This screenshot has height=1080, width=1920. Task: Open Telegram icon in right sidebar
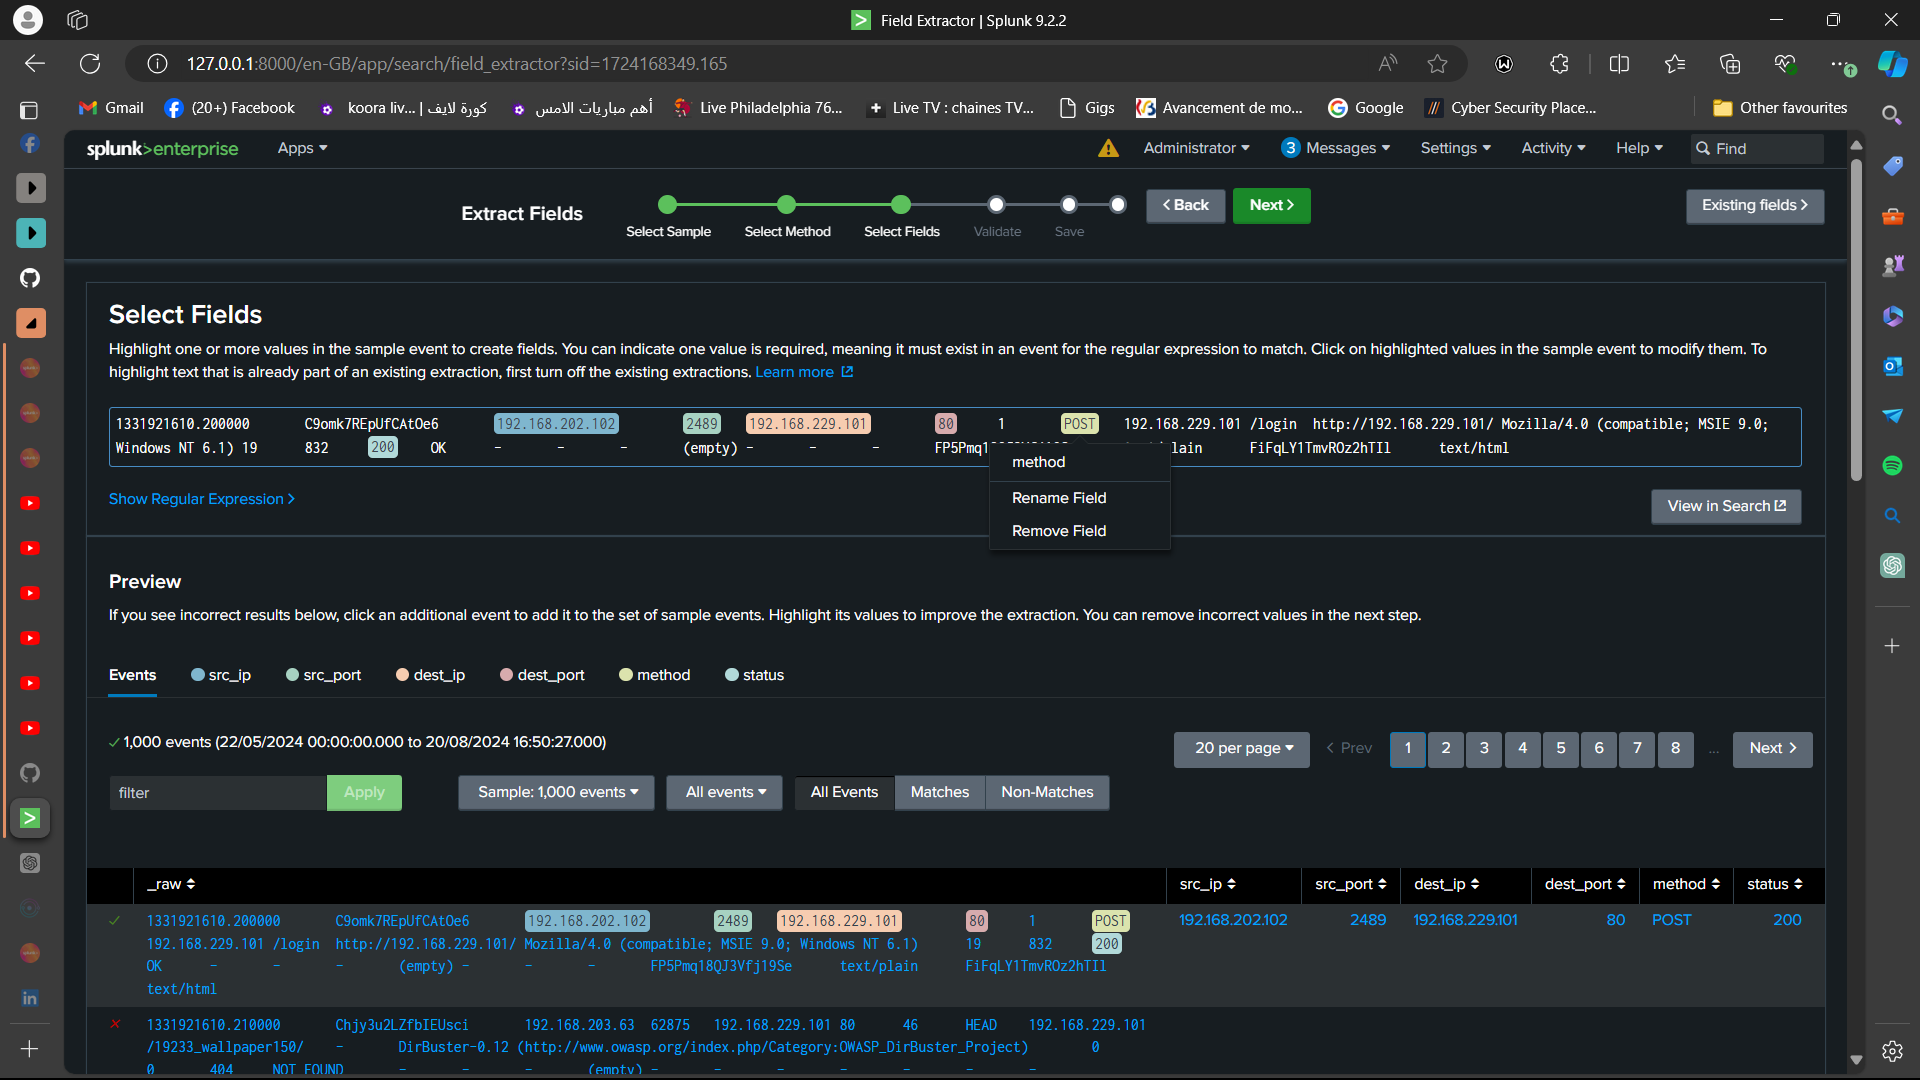point(1892,415)
